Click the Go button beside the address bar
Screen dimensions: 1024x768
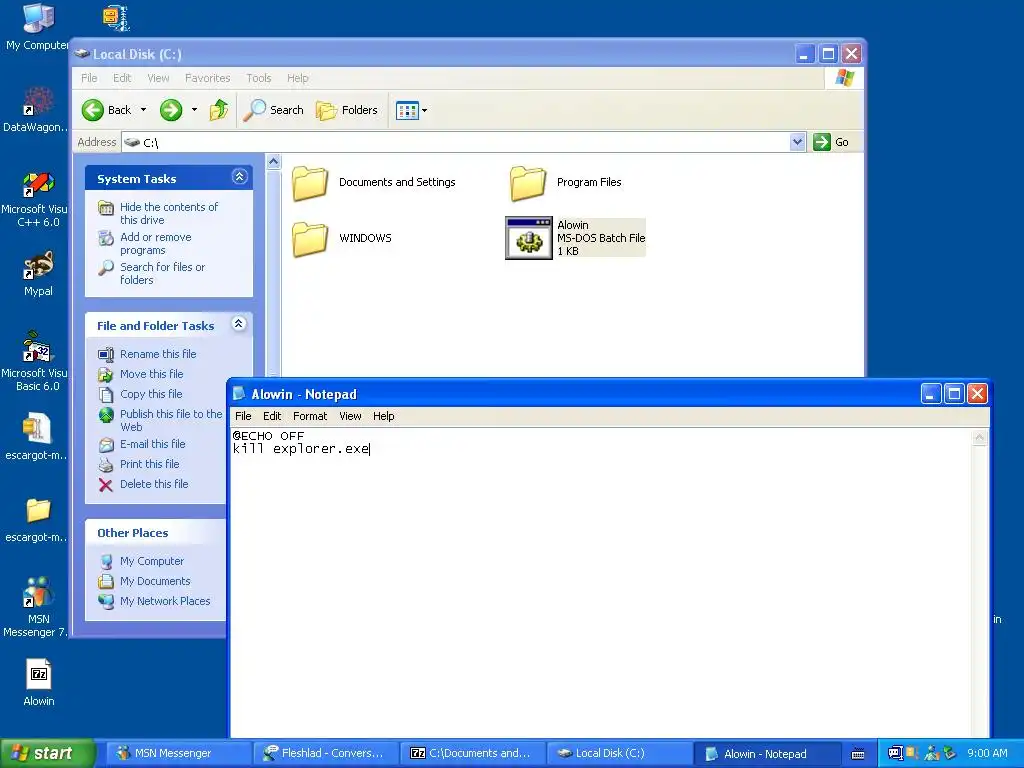tap(831, 142)
